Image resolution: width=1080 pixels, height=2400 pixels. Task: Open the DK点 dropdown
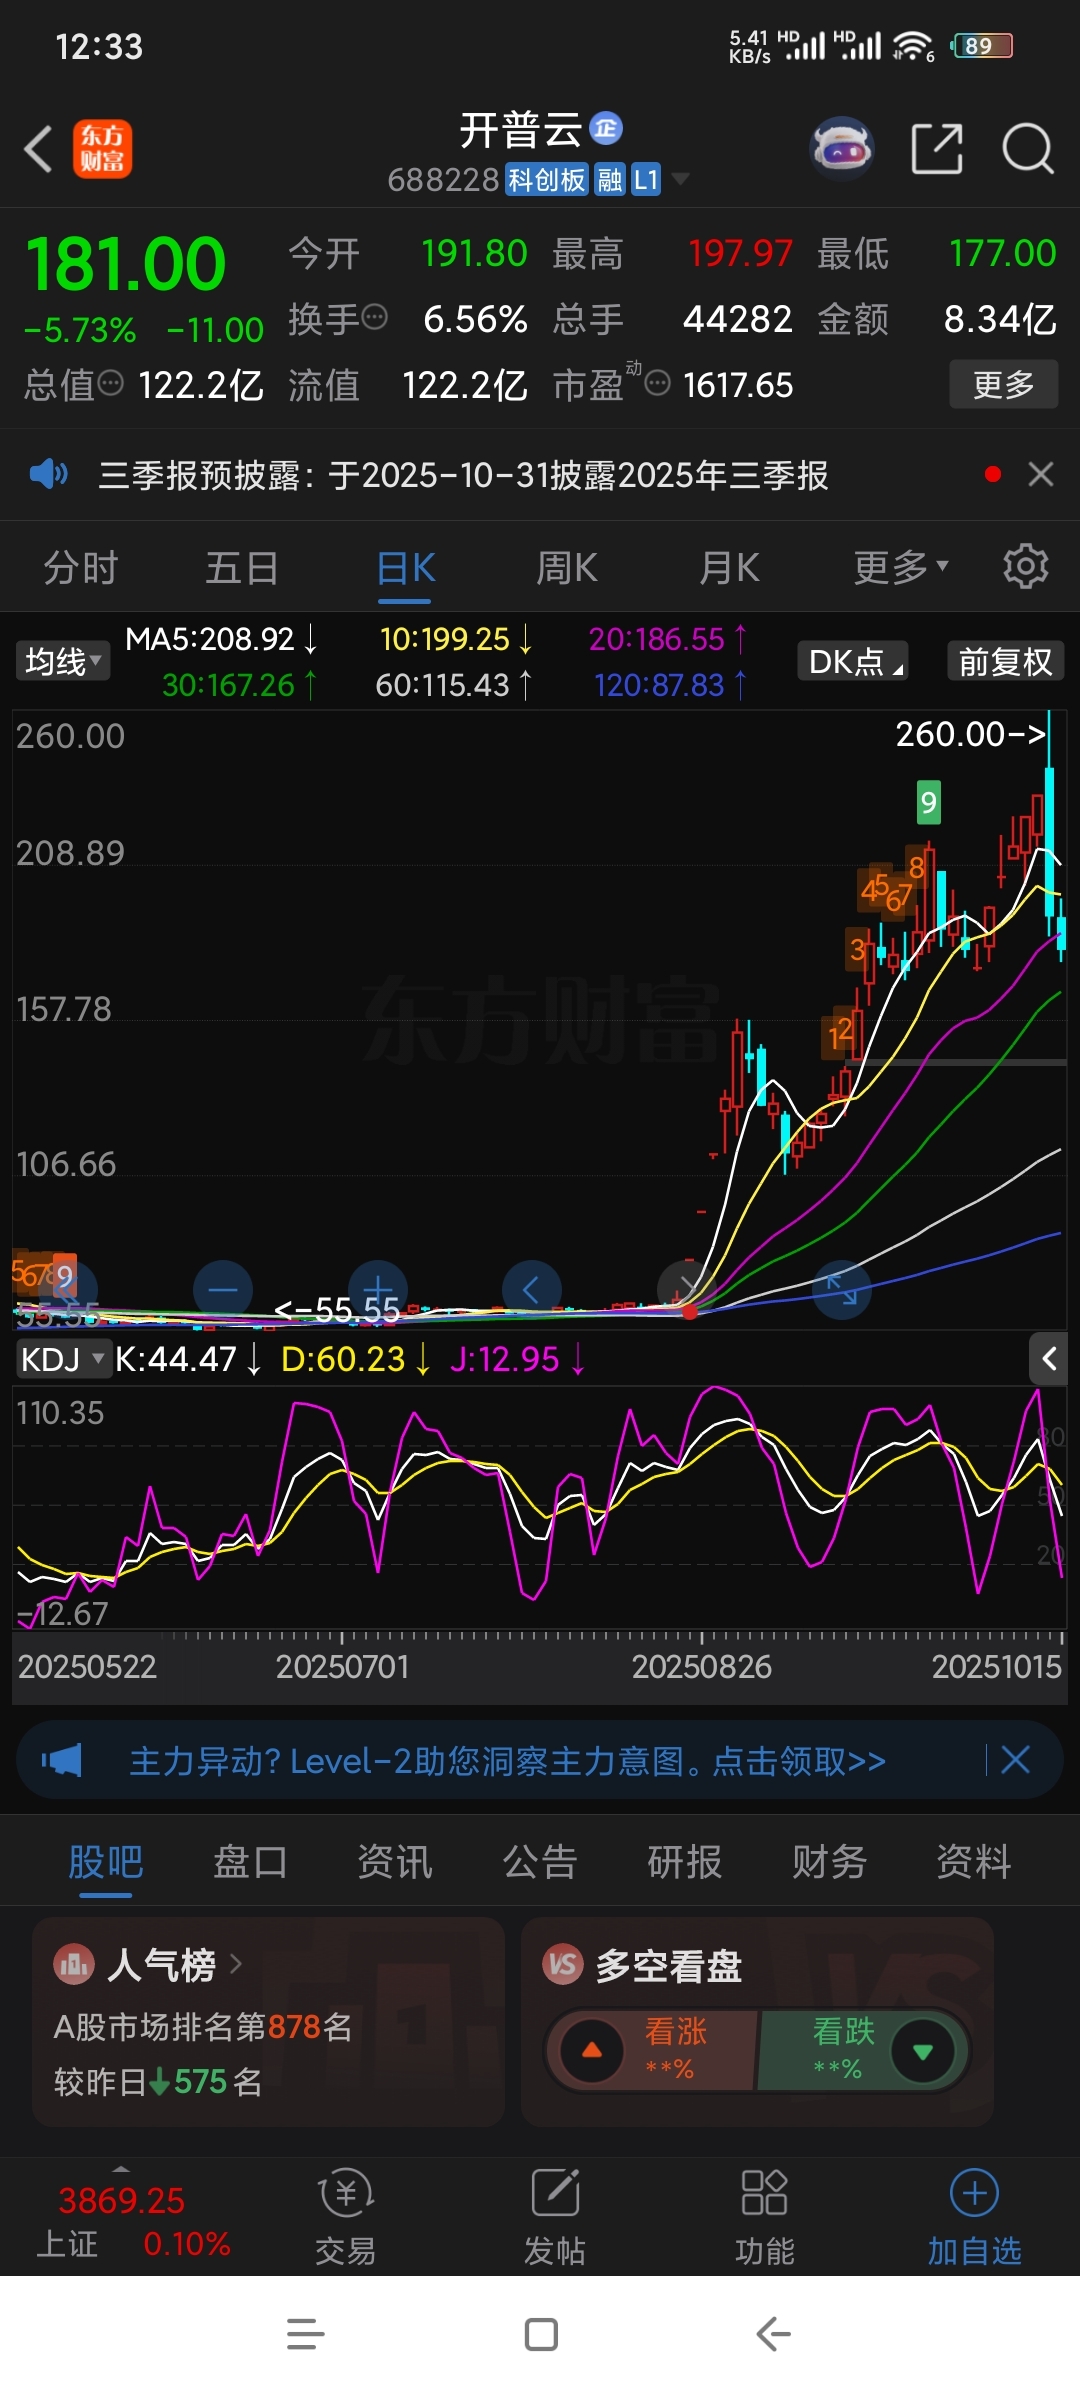coord(853,661)
